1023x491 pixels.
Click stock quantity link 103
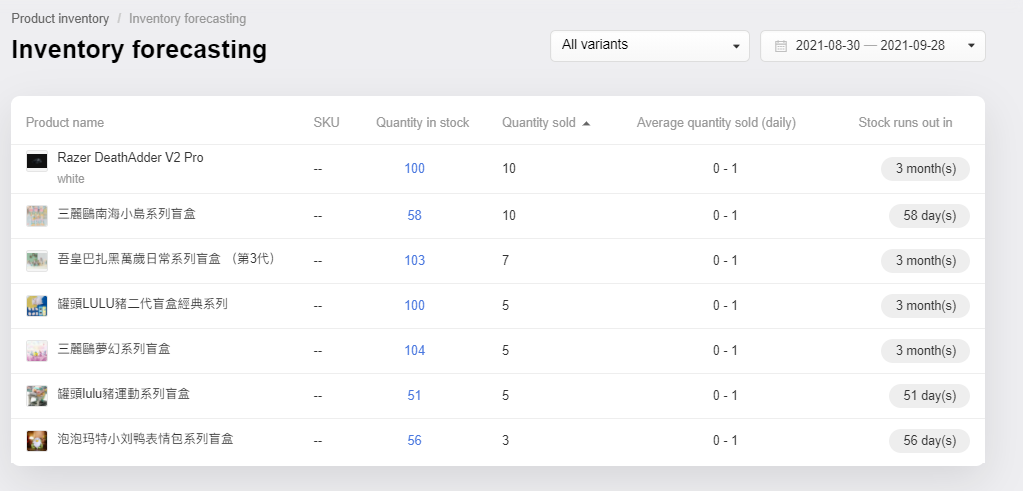coord(414,260)
